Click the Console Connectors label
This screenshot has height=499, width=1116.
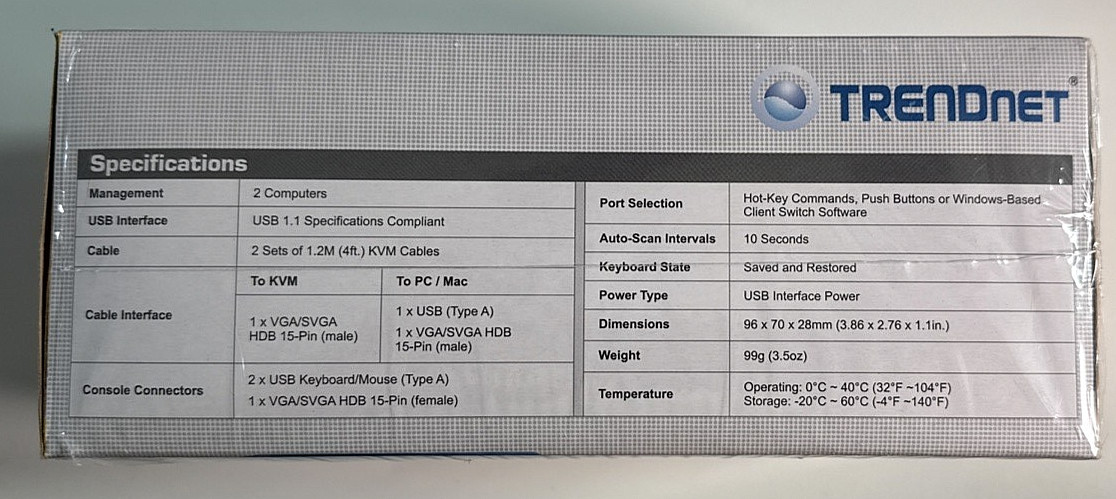click(142, 390)
